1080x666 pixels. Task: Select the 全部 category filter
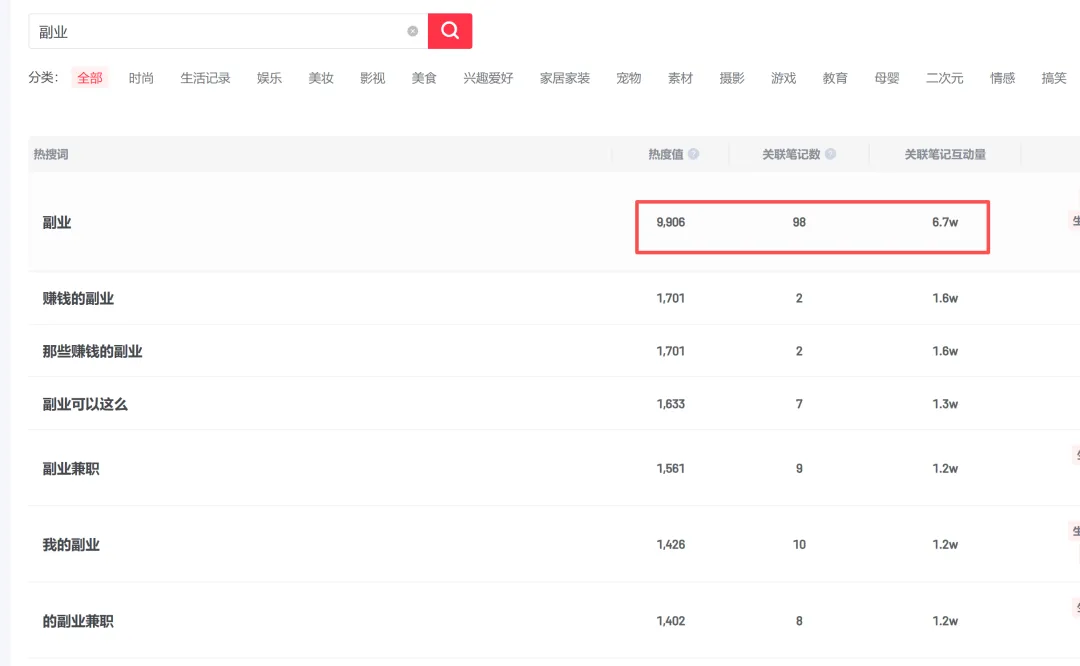[x=90, y=78]
